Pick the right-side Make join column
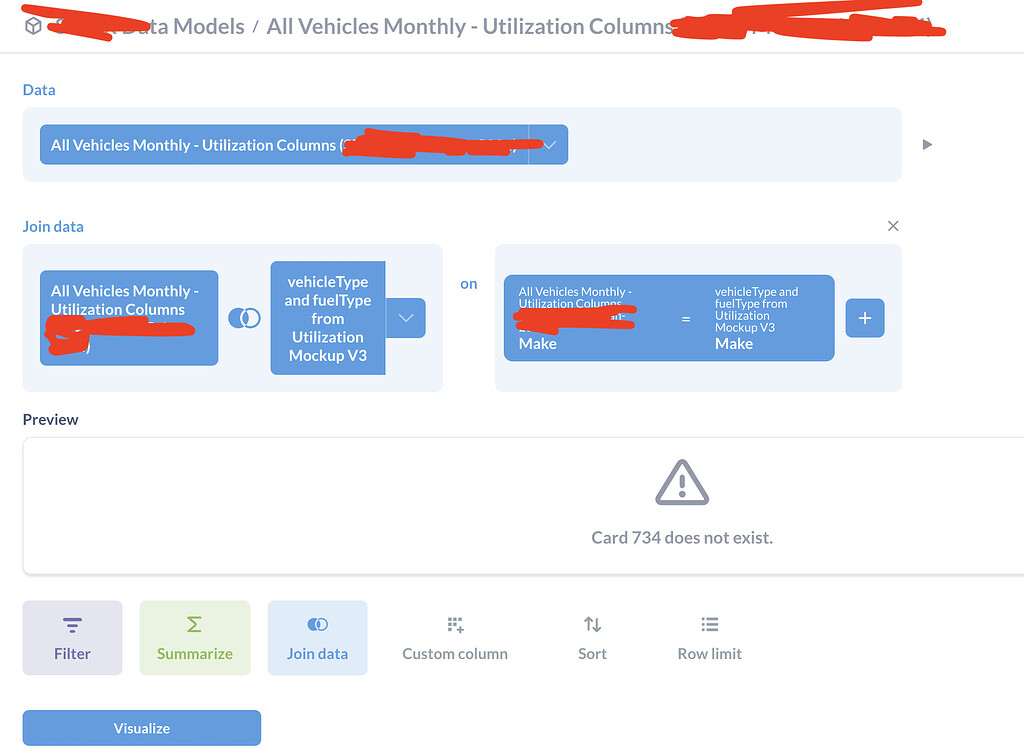 click(x=765, y=318)
